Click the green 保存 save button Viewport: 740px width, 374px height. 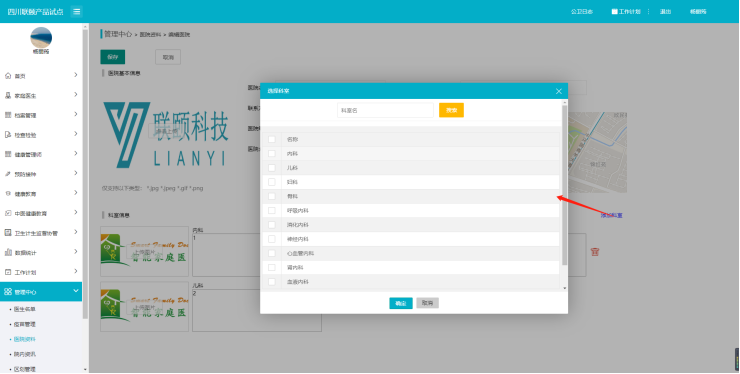112,57
